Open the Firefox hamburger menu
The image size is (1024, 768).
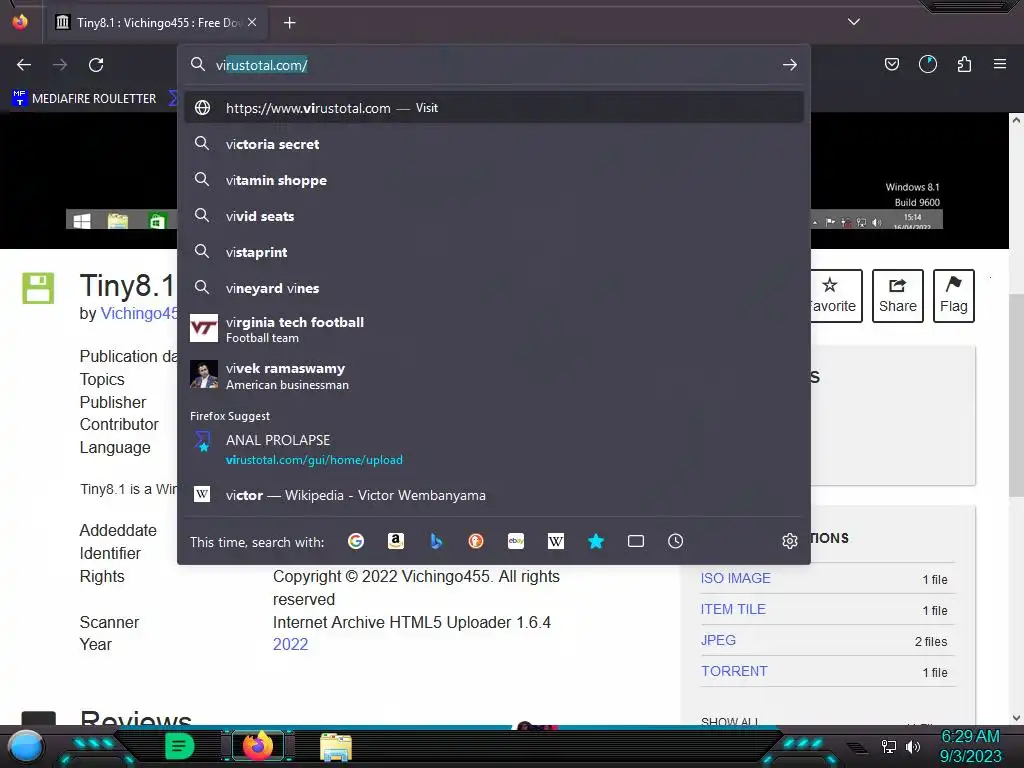click(999, 64)
